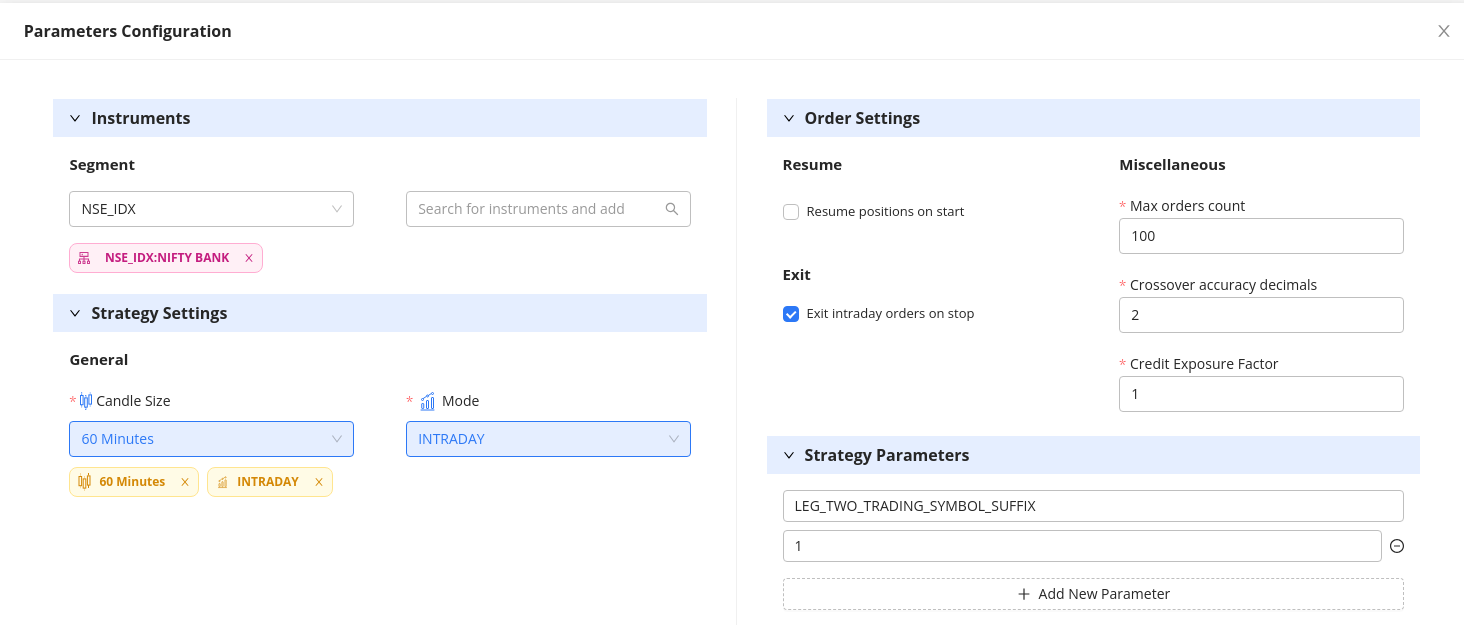The image size is (1464, 630).
Task: Remove the INTRADAY tag
Action: coord(319,482)
